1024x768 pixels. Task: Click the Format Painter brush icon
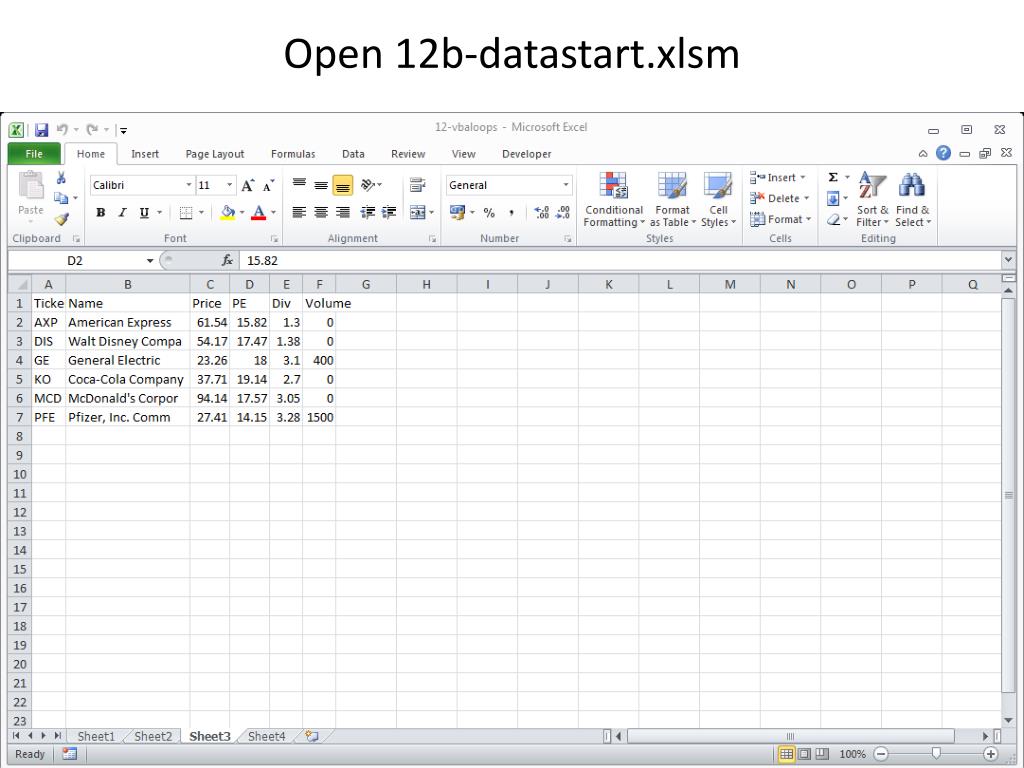[61, 219]
